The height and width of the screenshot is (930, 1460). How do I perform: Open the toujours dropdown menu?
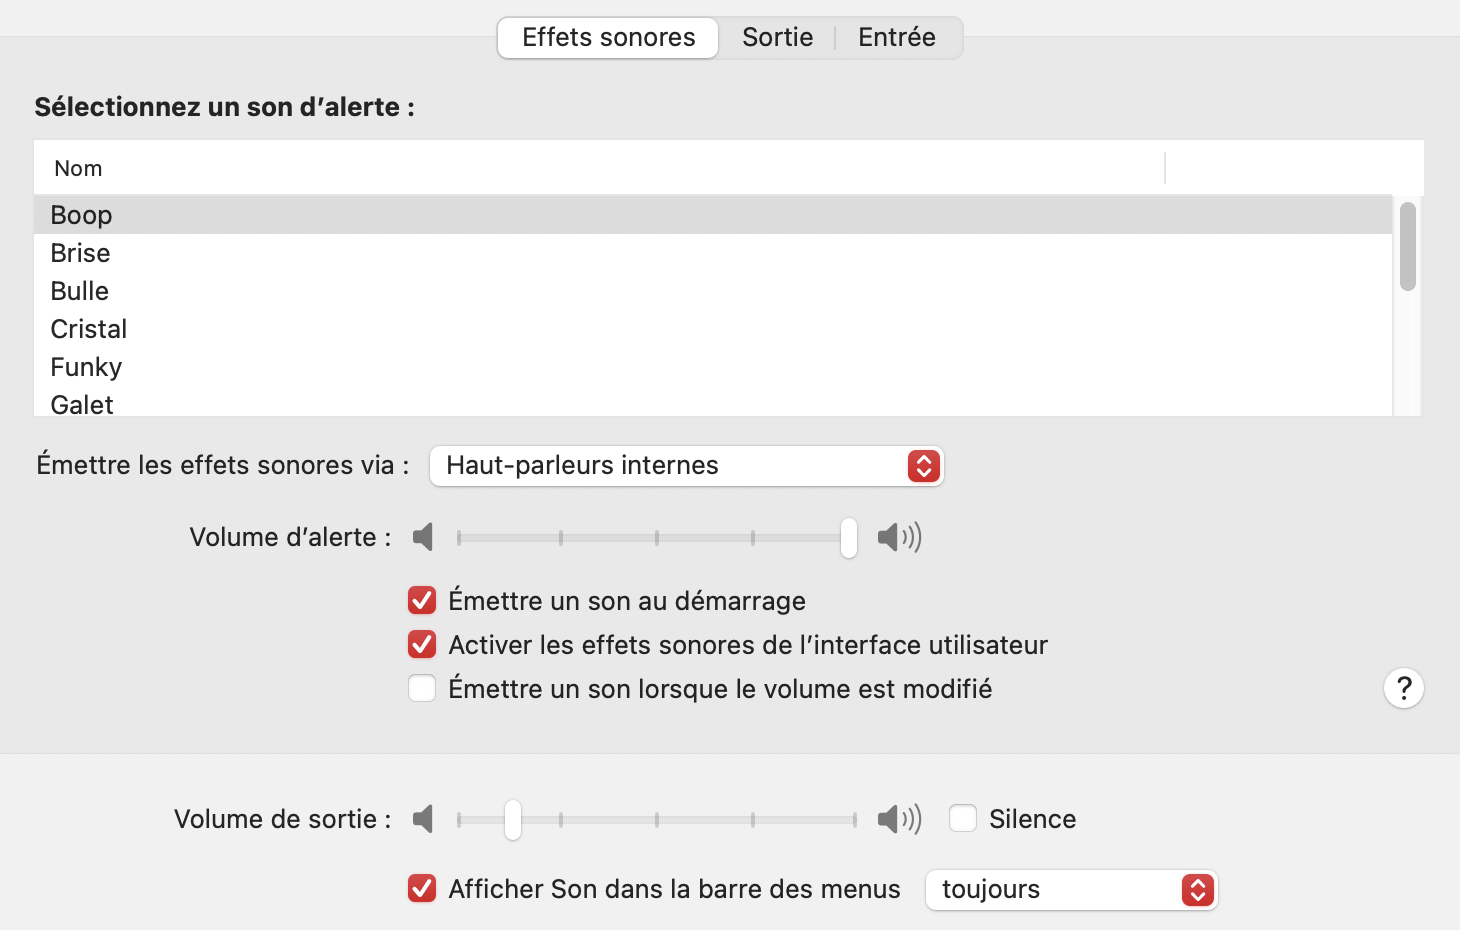[x=1070, y=889]
